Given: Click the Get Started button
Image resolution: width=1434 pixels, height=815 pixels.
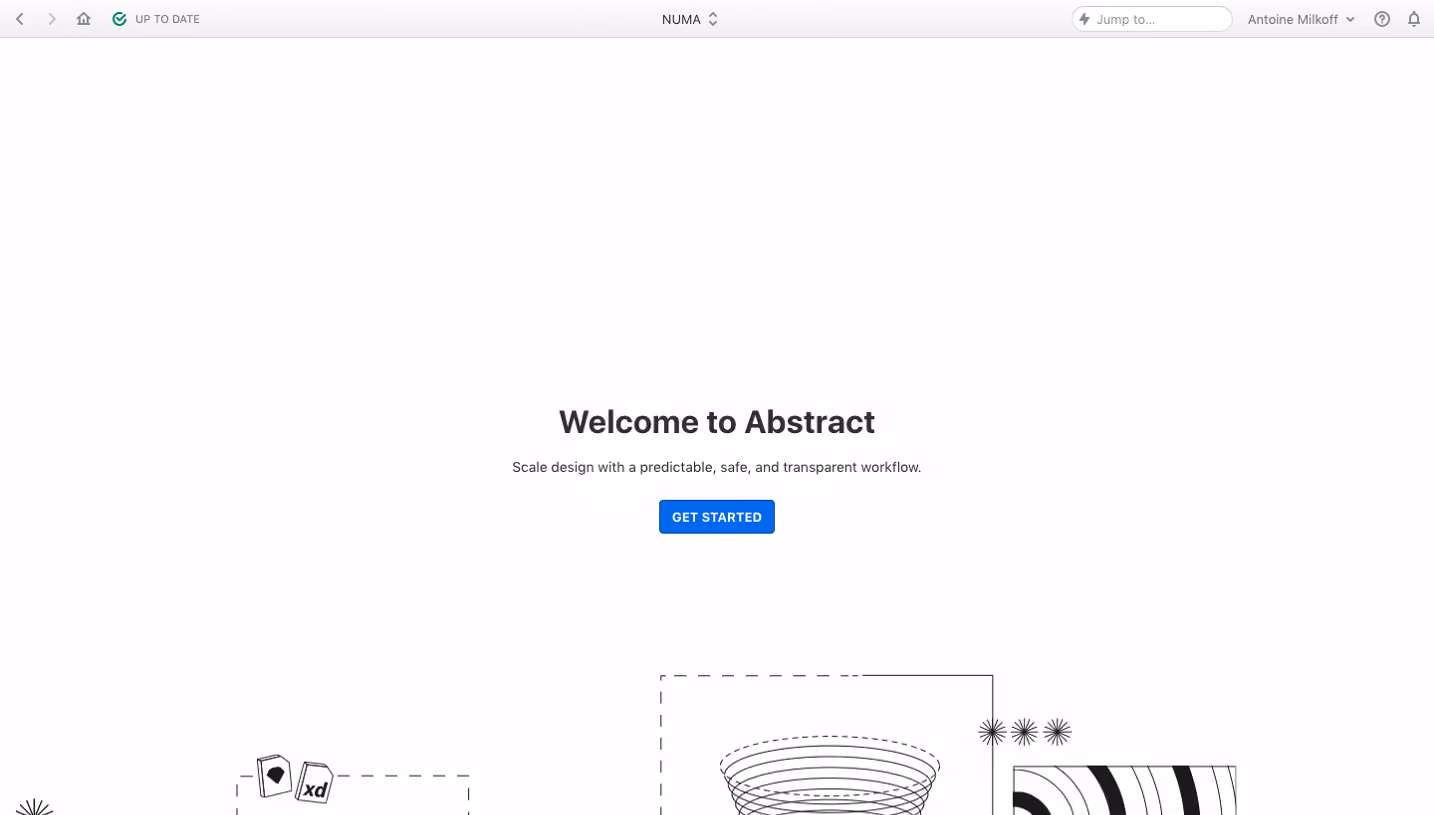Looking at the screenshot, I should (x=717, y=517).
